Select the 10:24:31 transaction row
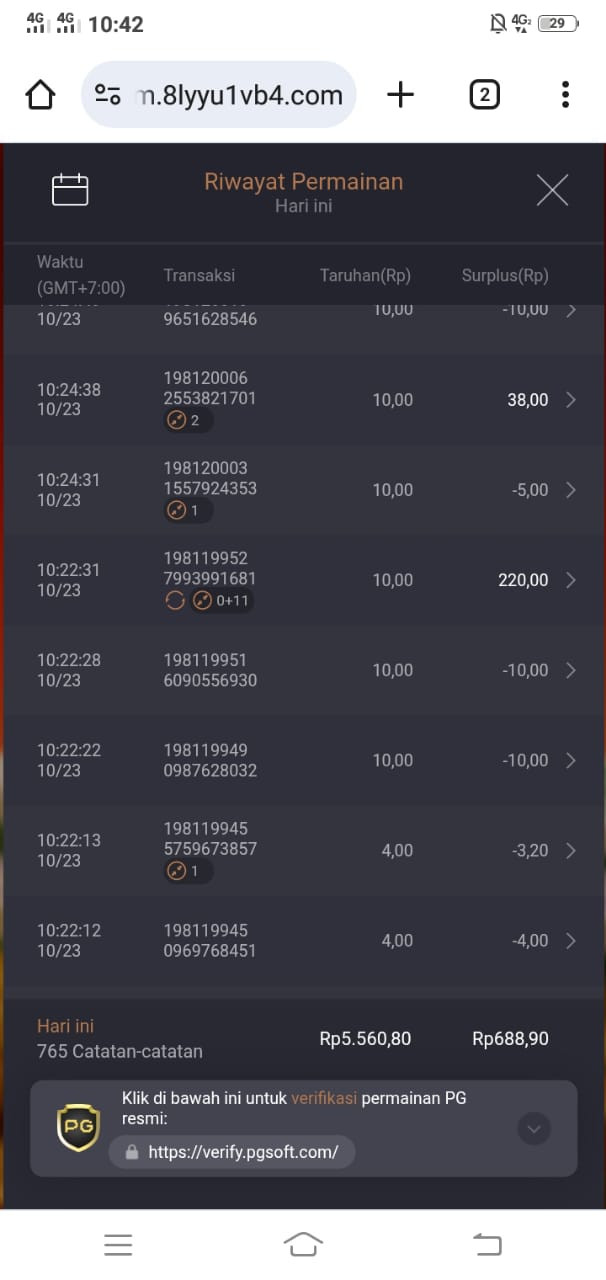The height and width of the screenshot is (1280, 606). coord(303,490)
